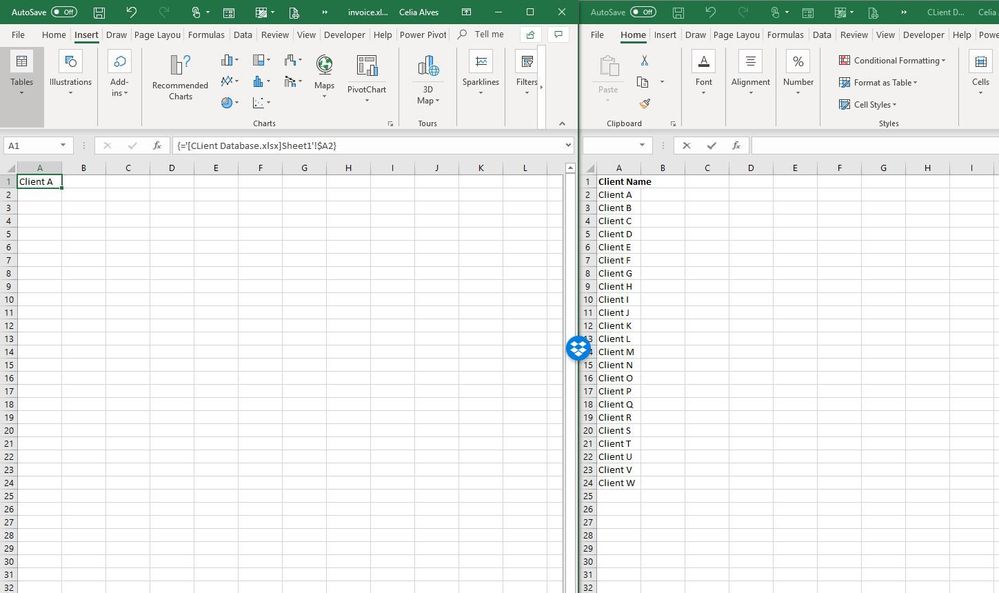Open Comments icon in invoice window
Screen dimensions: 999x593
pyautogui.click(x=558, y=35)
